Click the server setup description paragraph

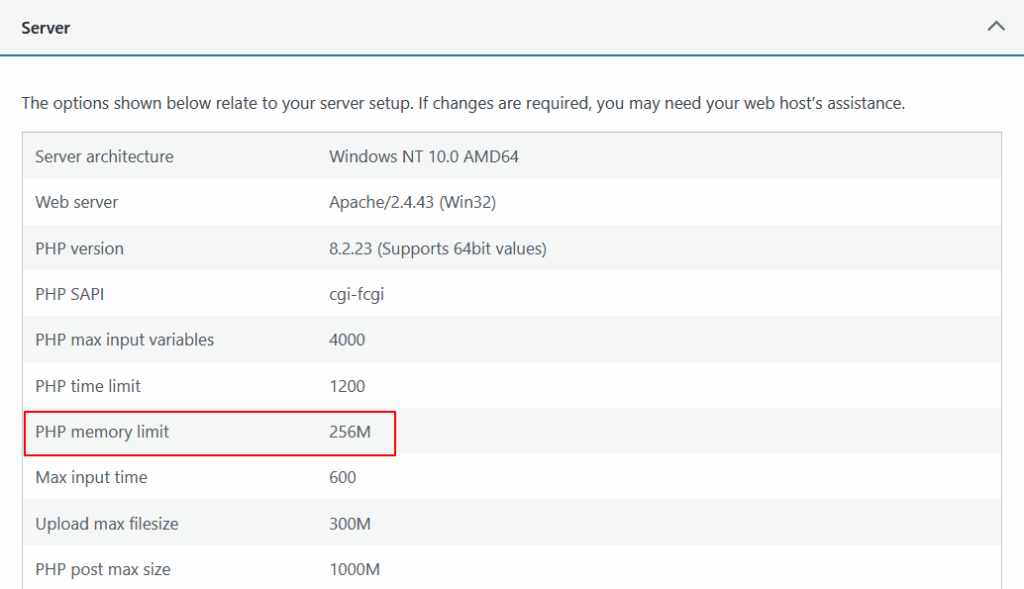point(463,103)
